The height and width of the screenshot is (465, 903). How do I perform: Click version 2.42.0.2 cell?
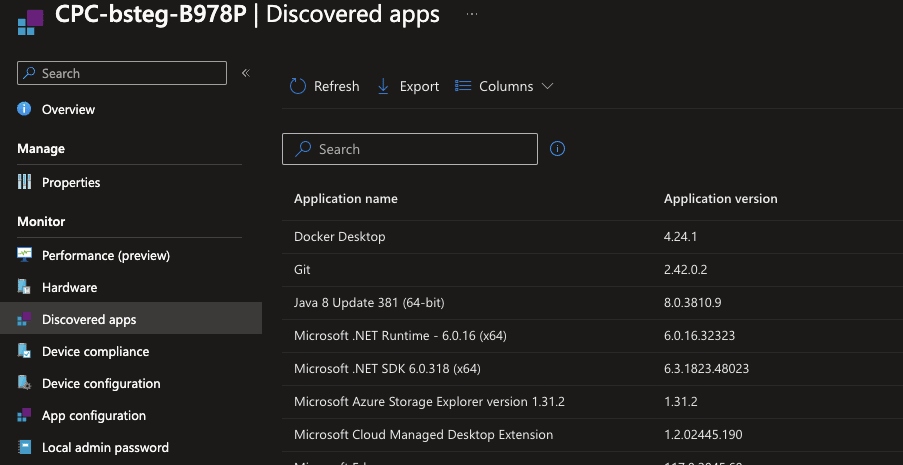click(x=685, y=270)
